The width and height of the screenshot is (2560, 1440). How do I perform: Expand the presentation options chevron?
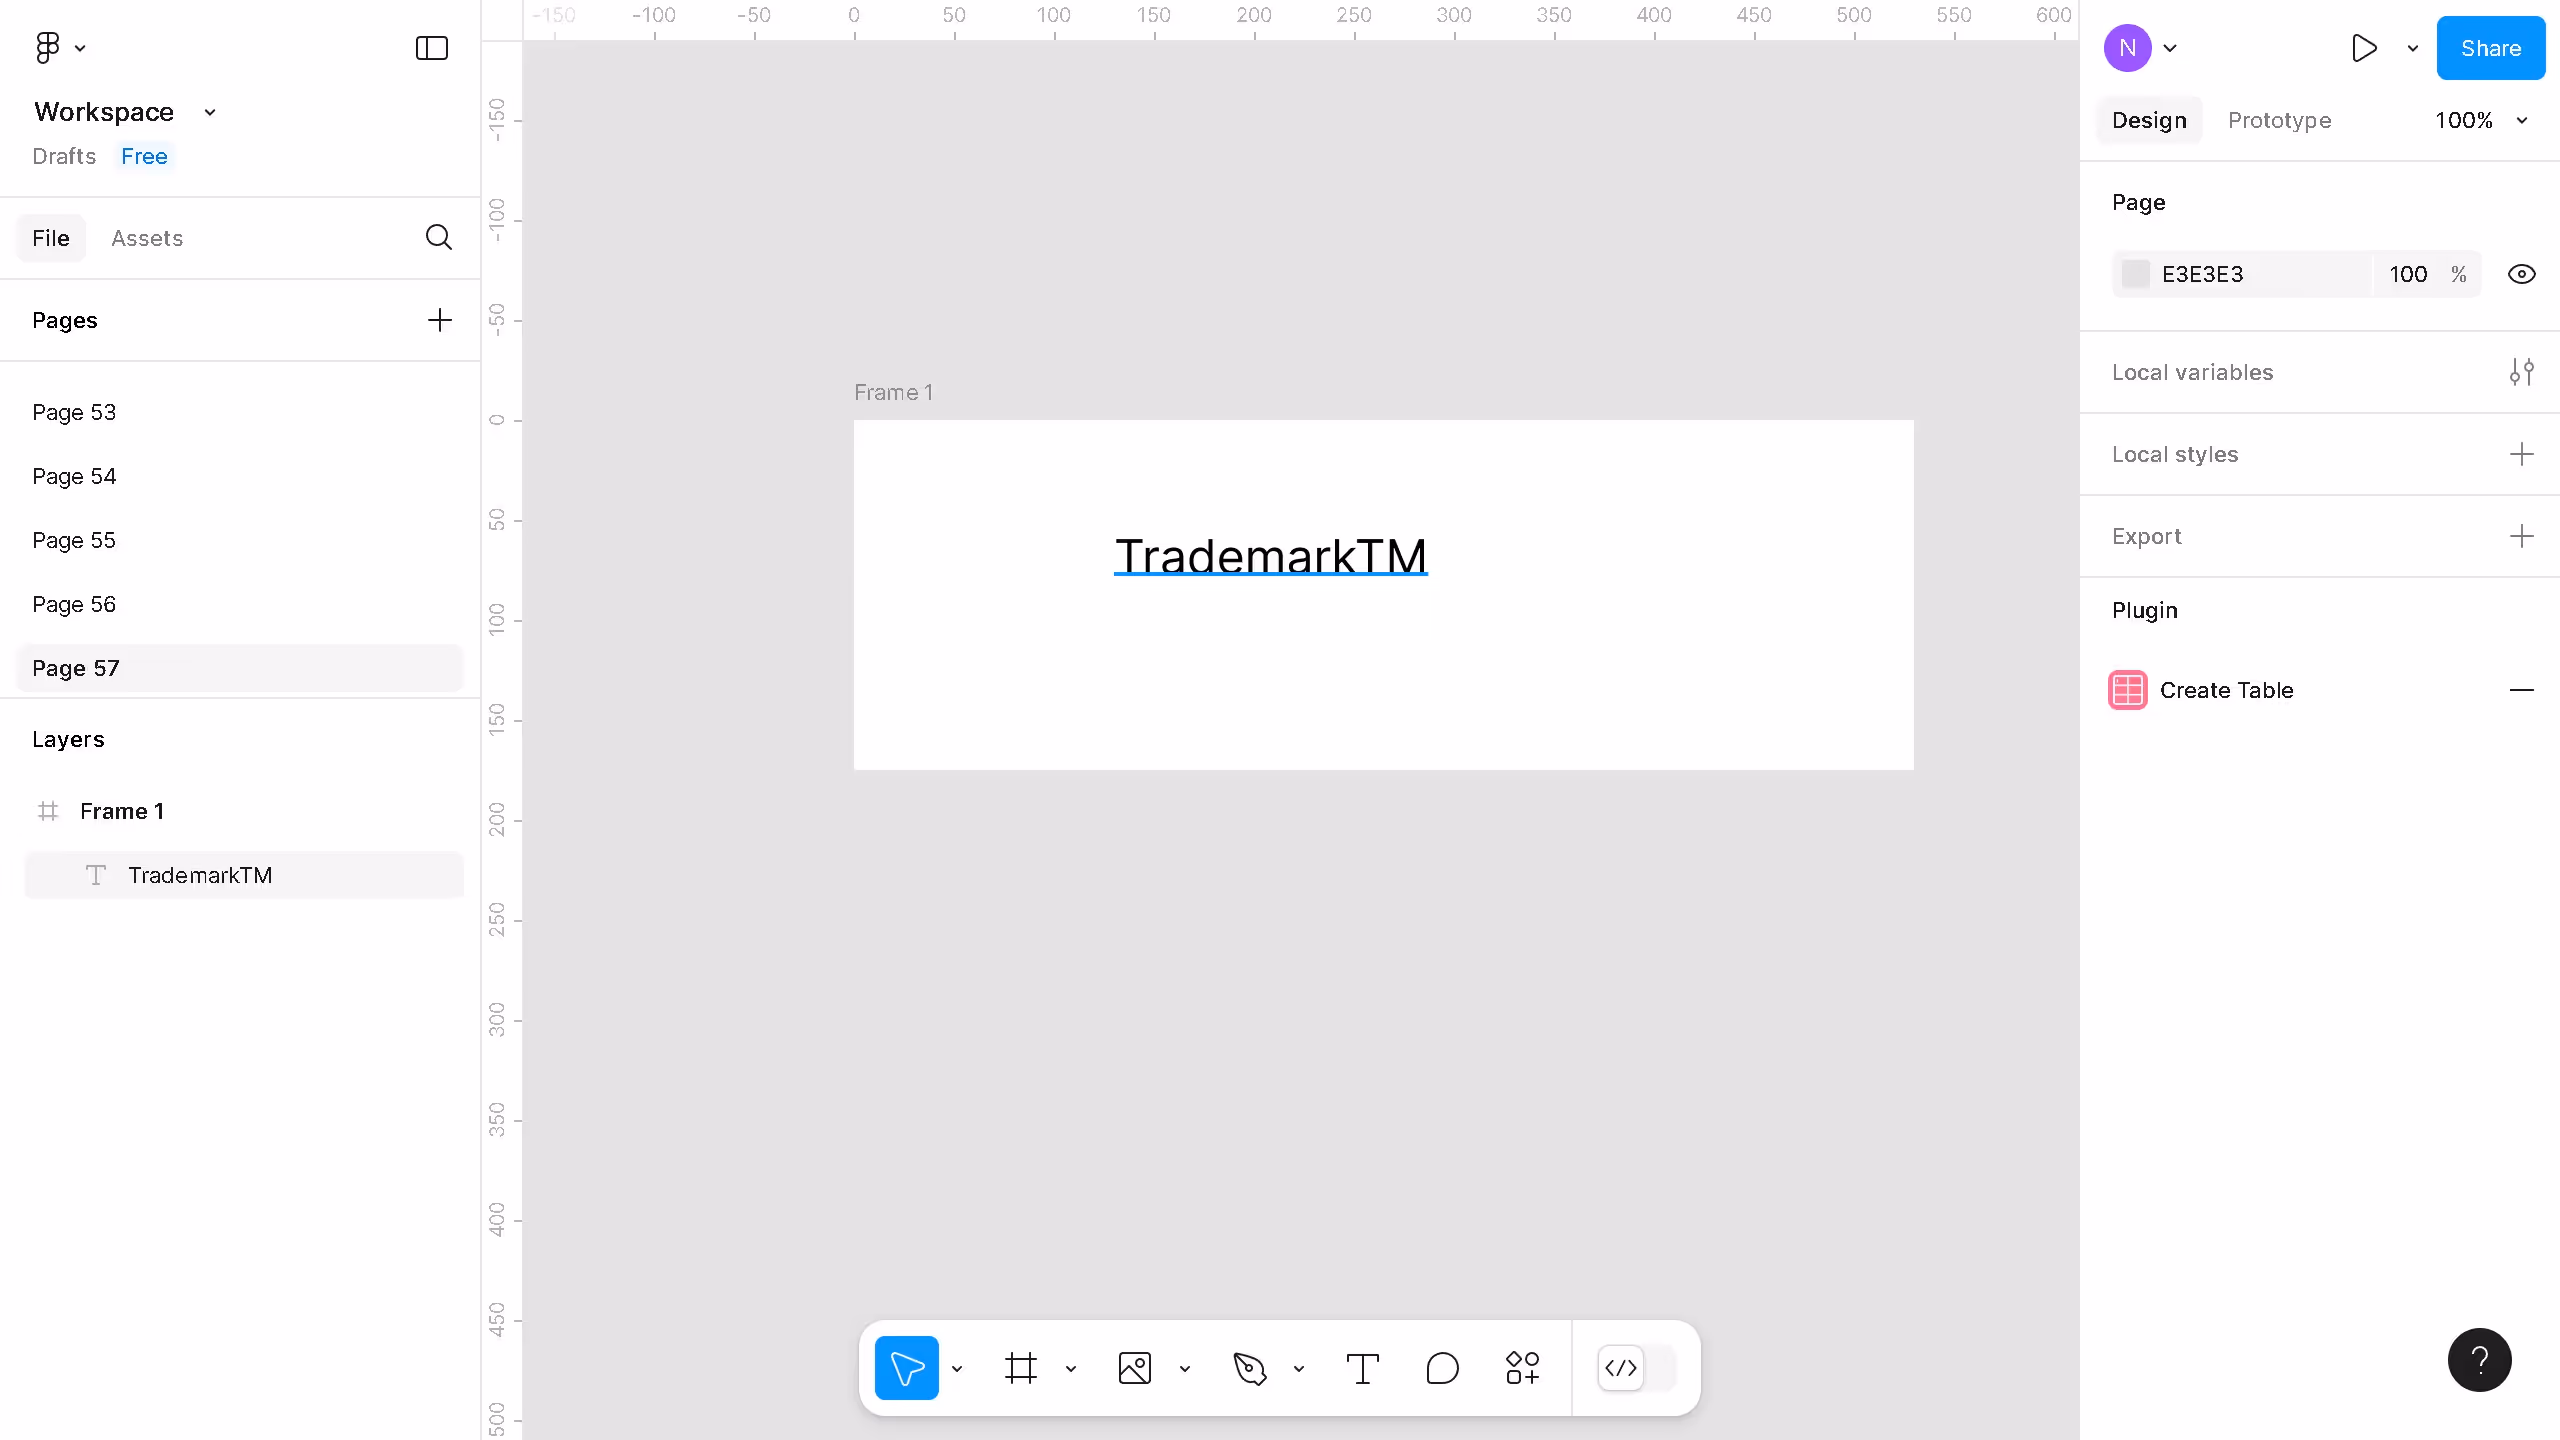(2411, 48)
